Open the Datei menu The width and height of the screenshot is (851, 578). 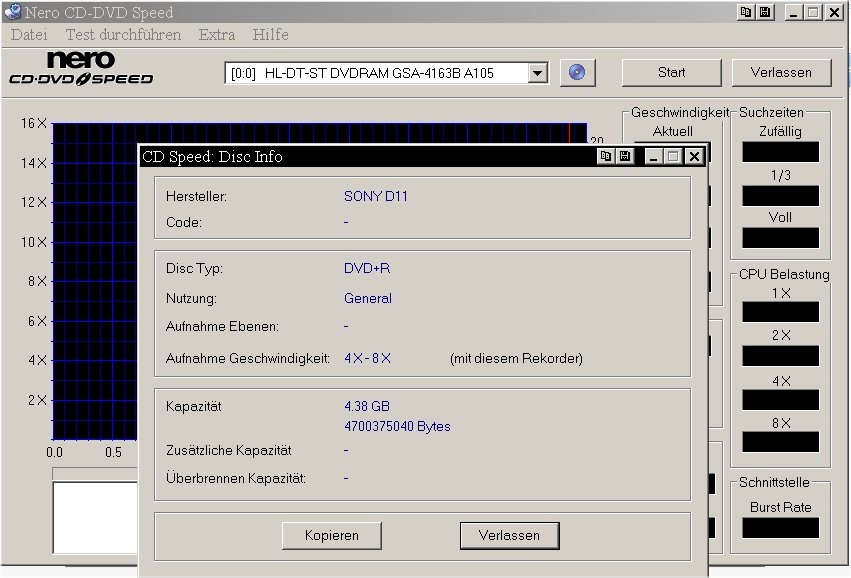click(29, 35)
